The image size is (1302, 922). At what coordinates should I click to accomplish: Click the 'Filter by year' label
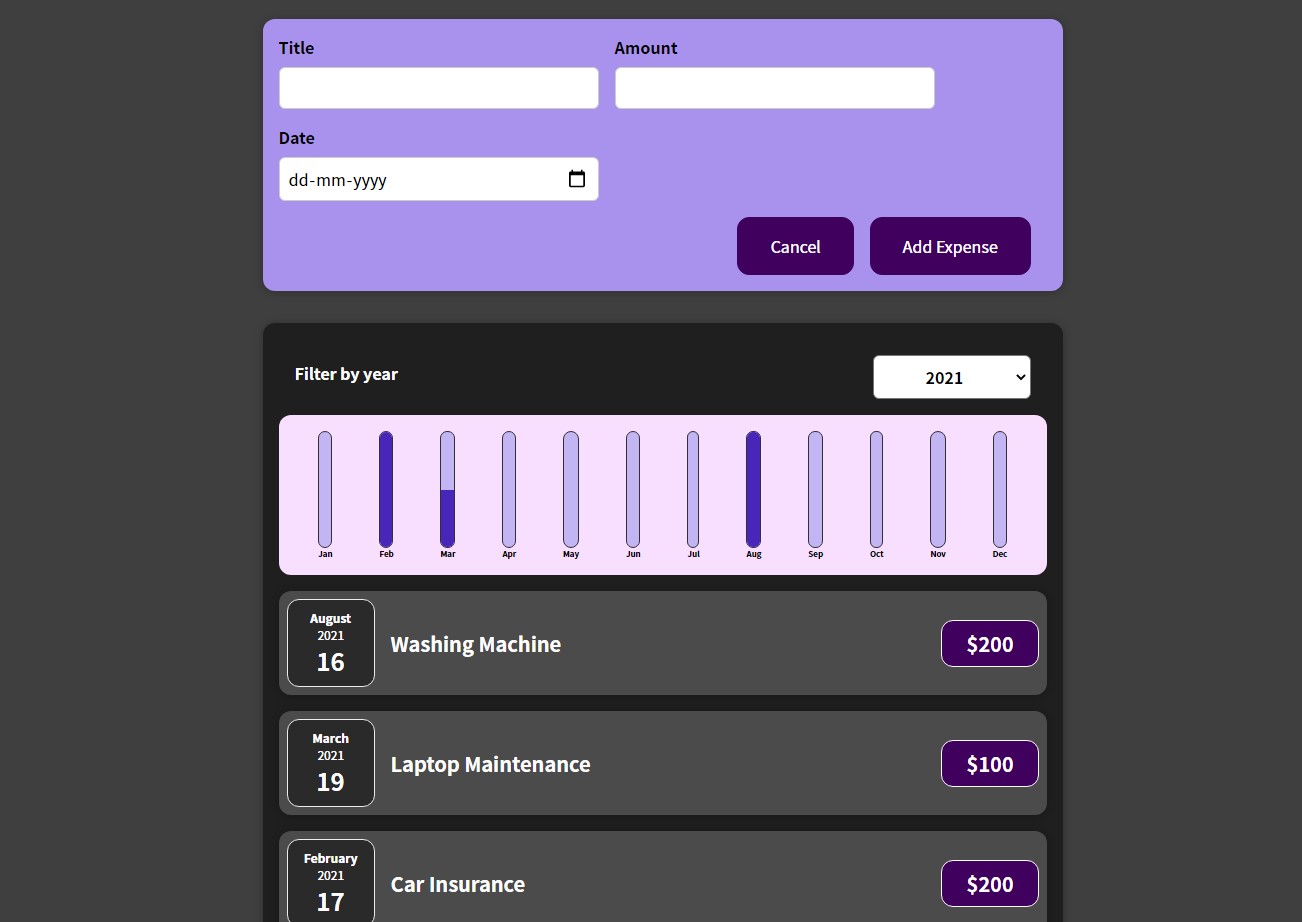tap(346, 374)
